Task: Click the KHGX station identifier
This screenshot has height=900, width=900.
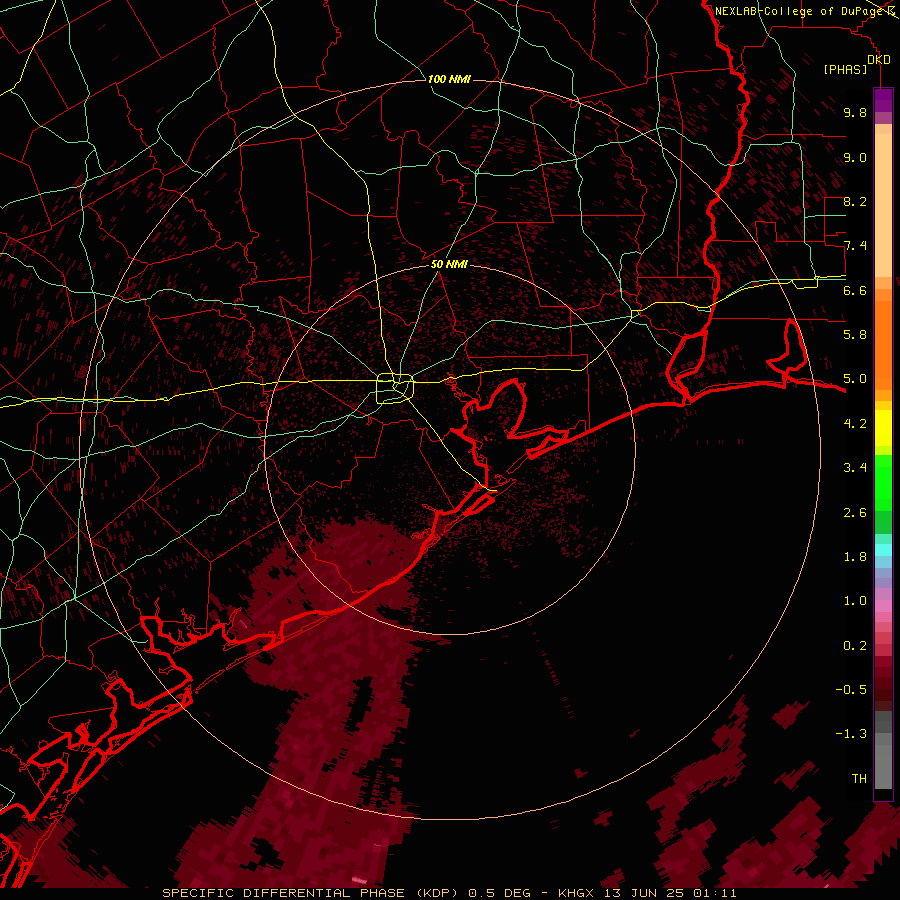Action: [x=577, y=893]
